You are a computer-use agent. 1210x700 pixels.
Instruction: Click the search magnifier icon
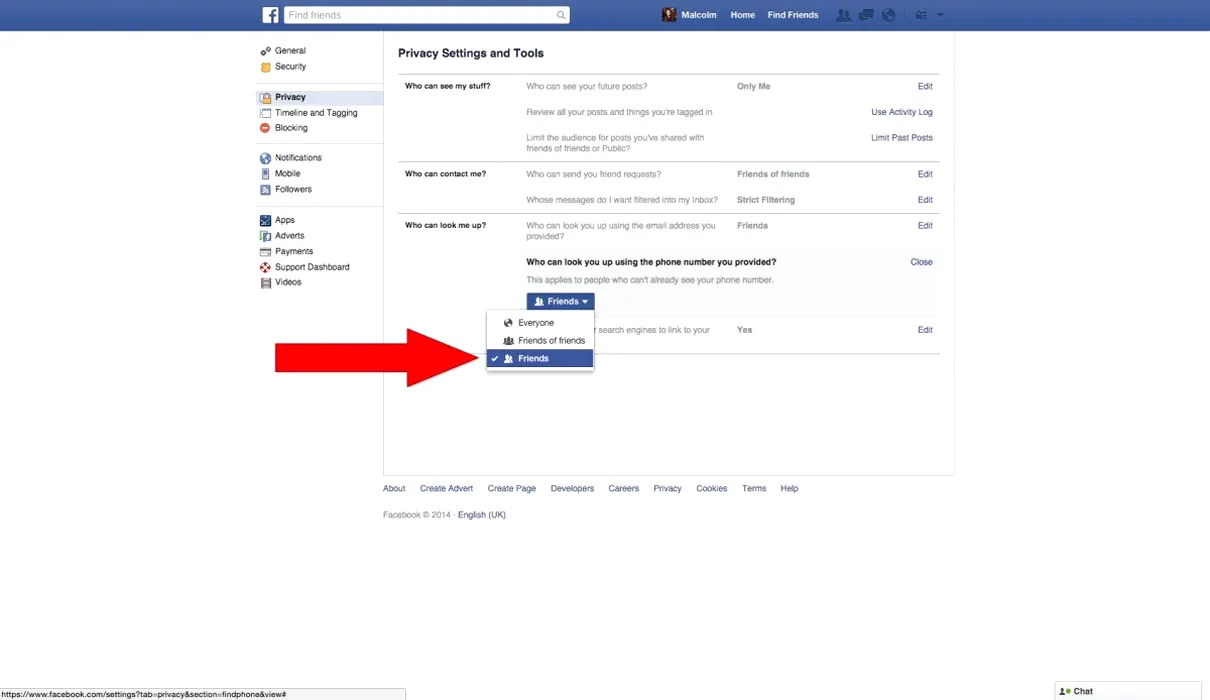pyautogui.click(x=561, y=15)
